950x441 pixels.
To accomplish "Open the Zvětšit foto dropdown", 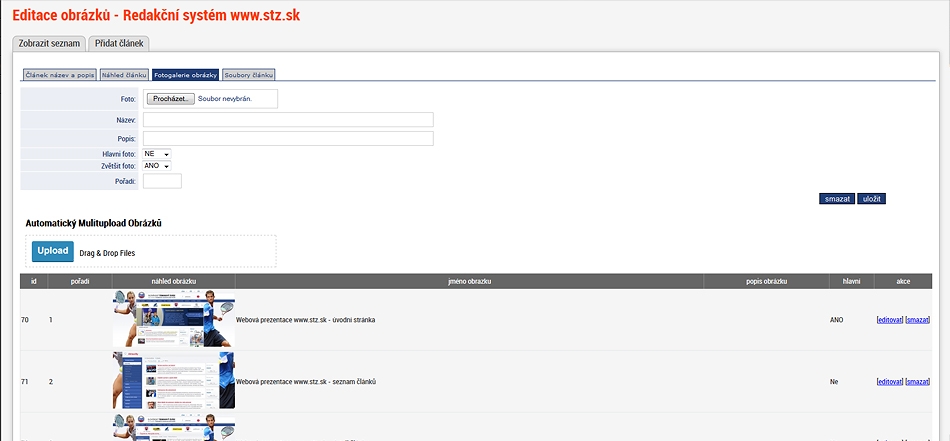I will point(156,165).
